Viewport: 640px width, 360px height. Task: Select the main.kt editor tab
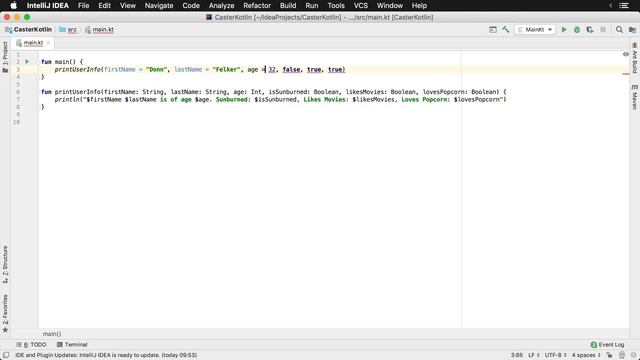coord(33,43)
